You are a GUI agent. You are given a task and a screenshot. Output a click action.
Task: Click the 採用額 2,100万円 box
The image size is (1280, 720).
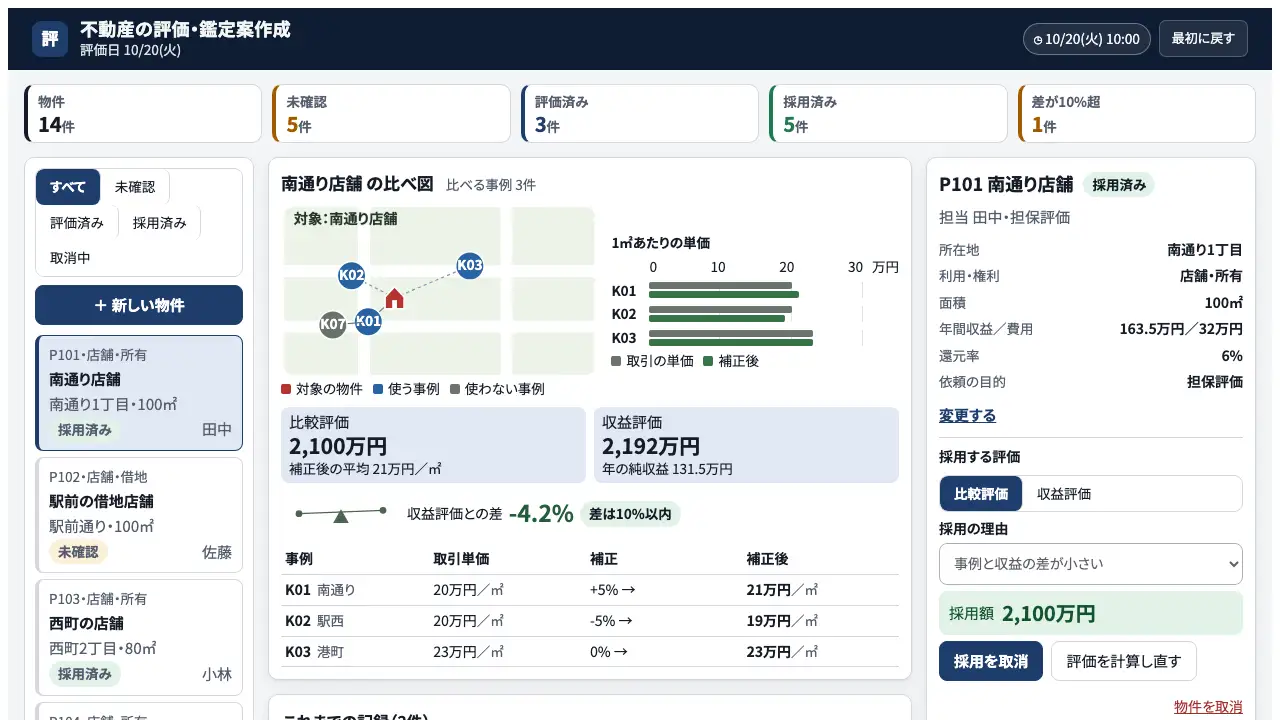click(1091, 614)
